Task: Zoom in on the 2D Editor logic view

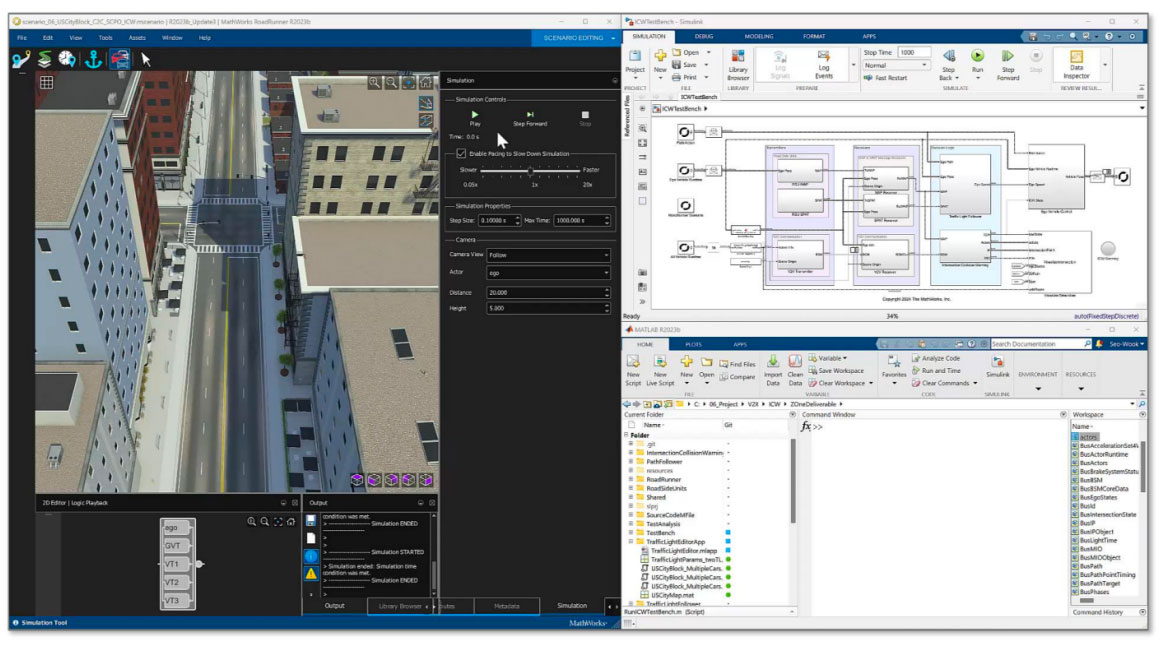Action: pos(252,522)
